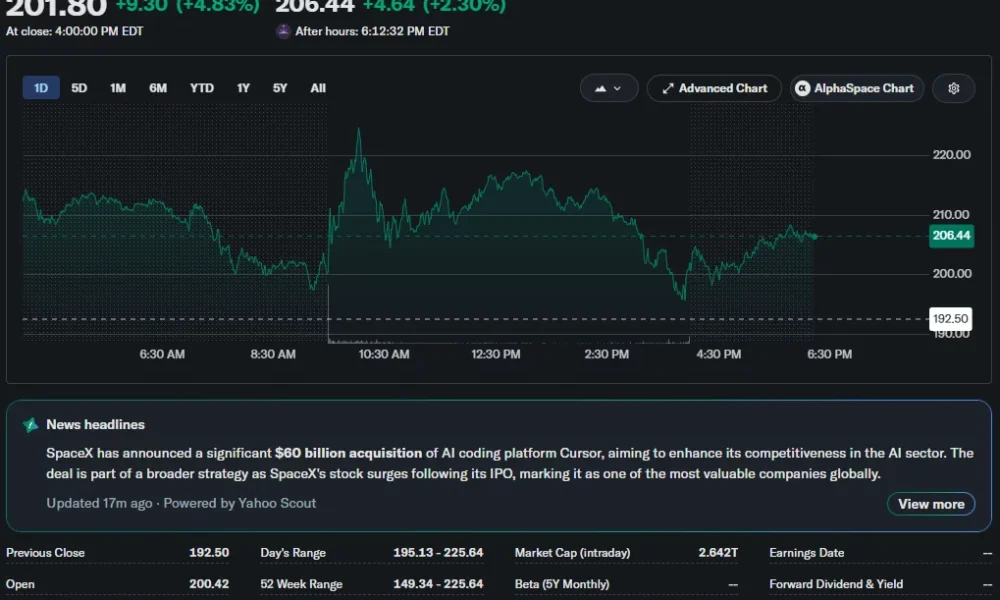Click the Market Cap value 2.642T

coord(718,552)
